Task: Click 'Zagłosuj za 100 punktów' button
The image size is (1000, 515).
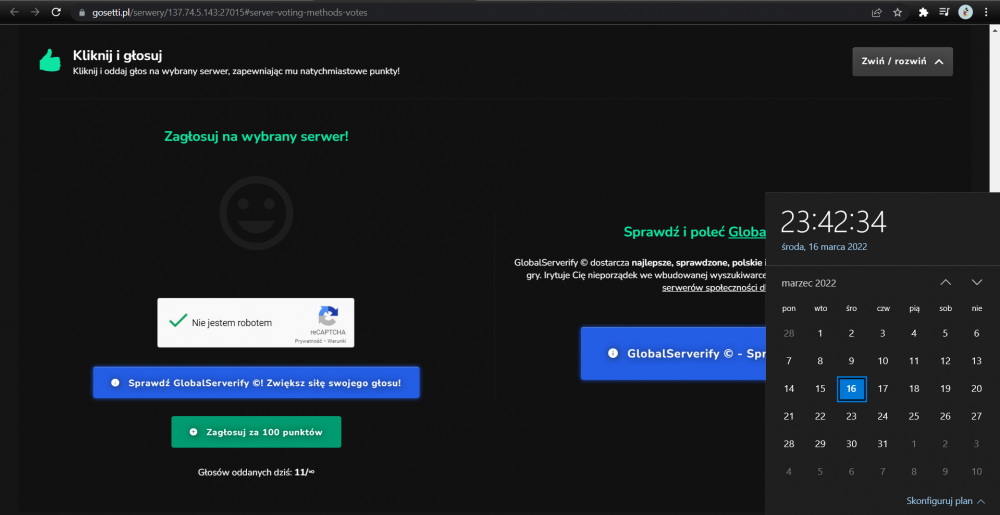Action: 256,432
